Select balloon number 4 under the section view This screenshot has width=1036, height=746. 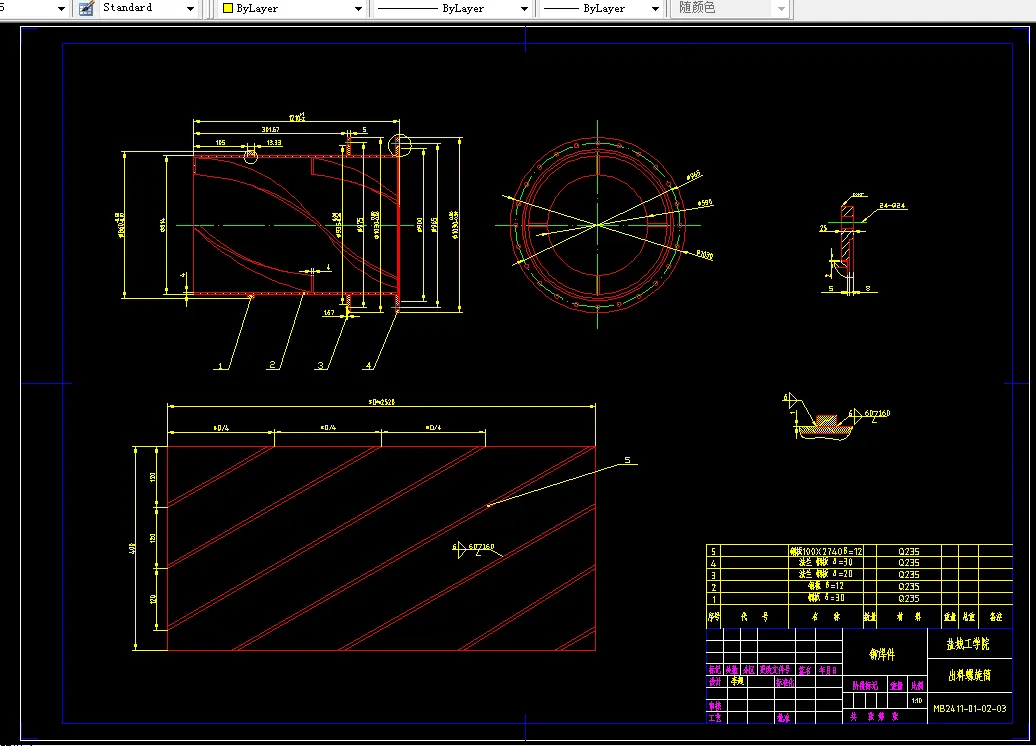(x=369, y=365)
